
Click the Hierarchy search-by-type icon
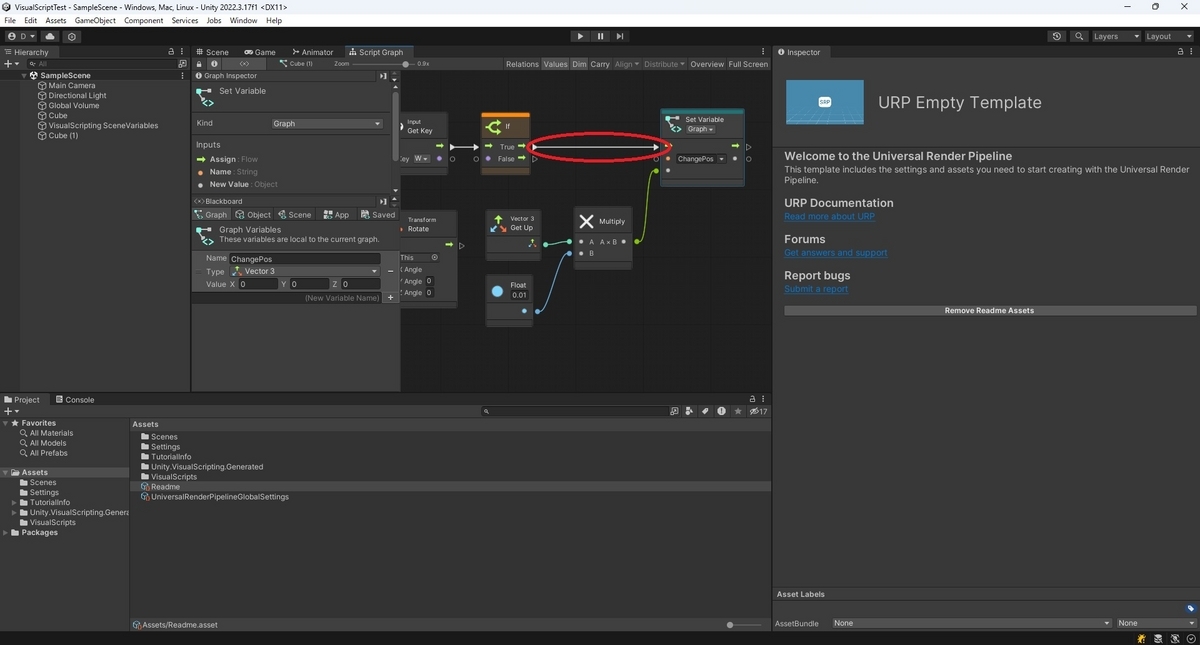(181, 63)
